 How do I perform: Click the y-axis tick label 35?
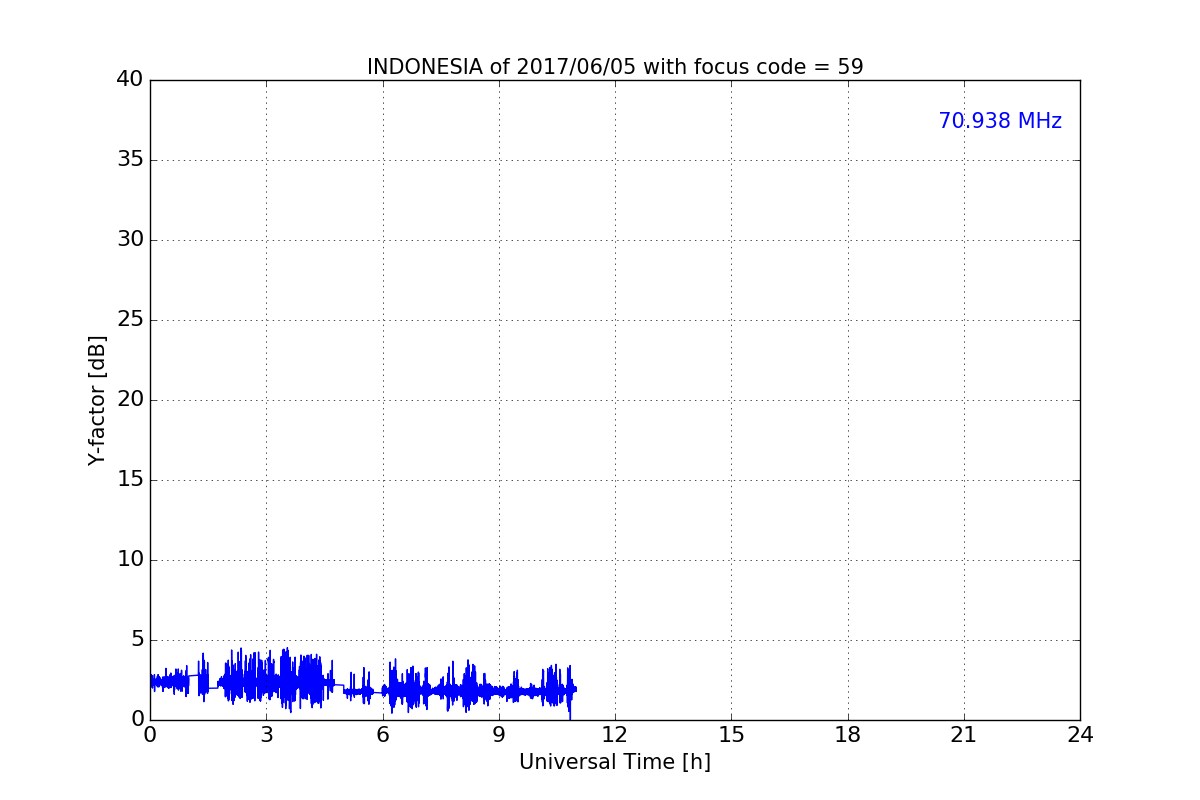click(130, 160)
